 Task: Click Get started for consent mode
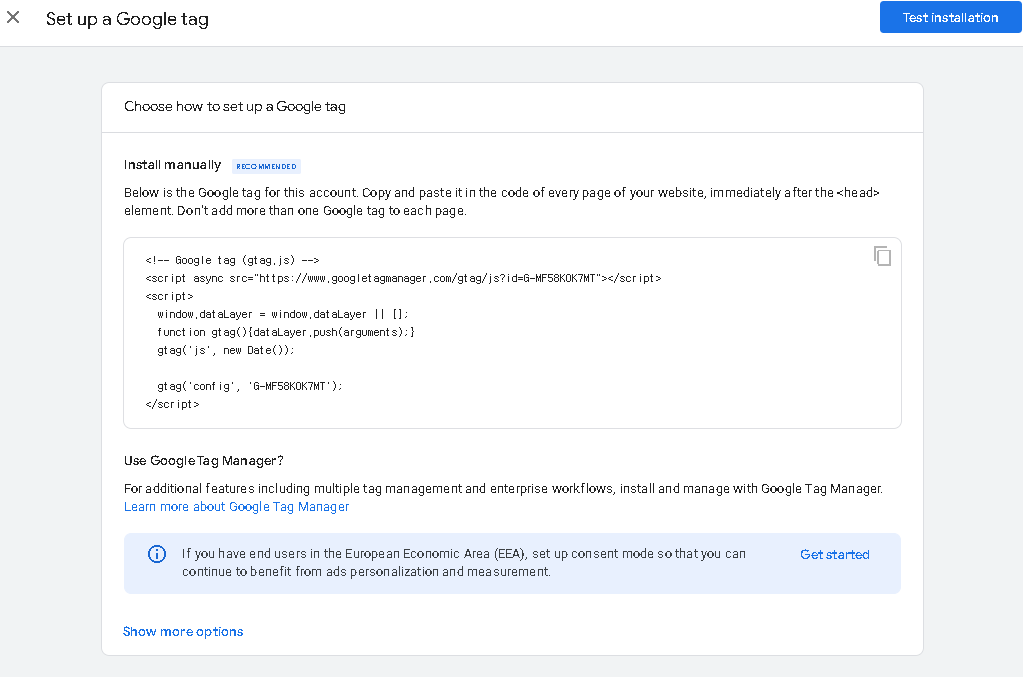pos(834,555)
